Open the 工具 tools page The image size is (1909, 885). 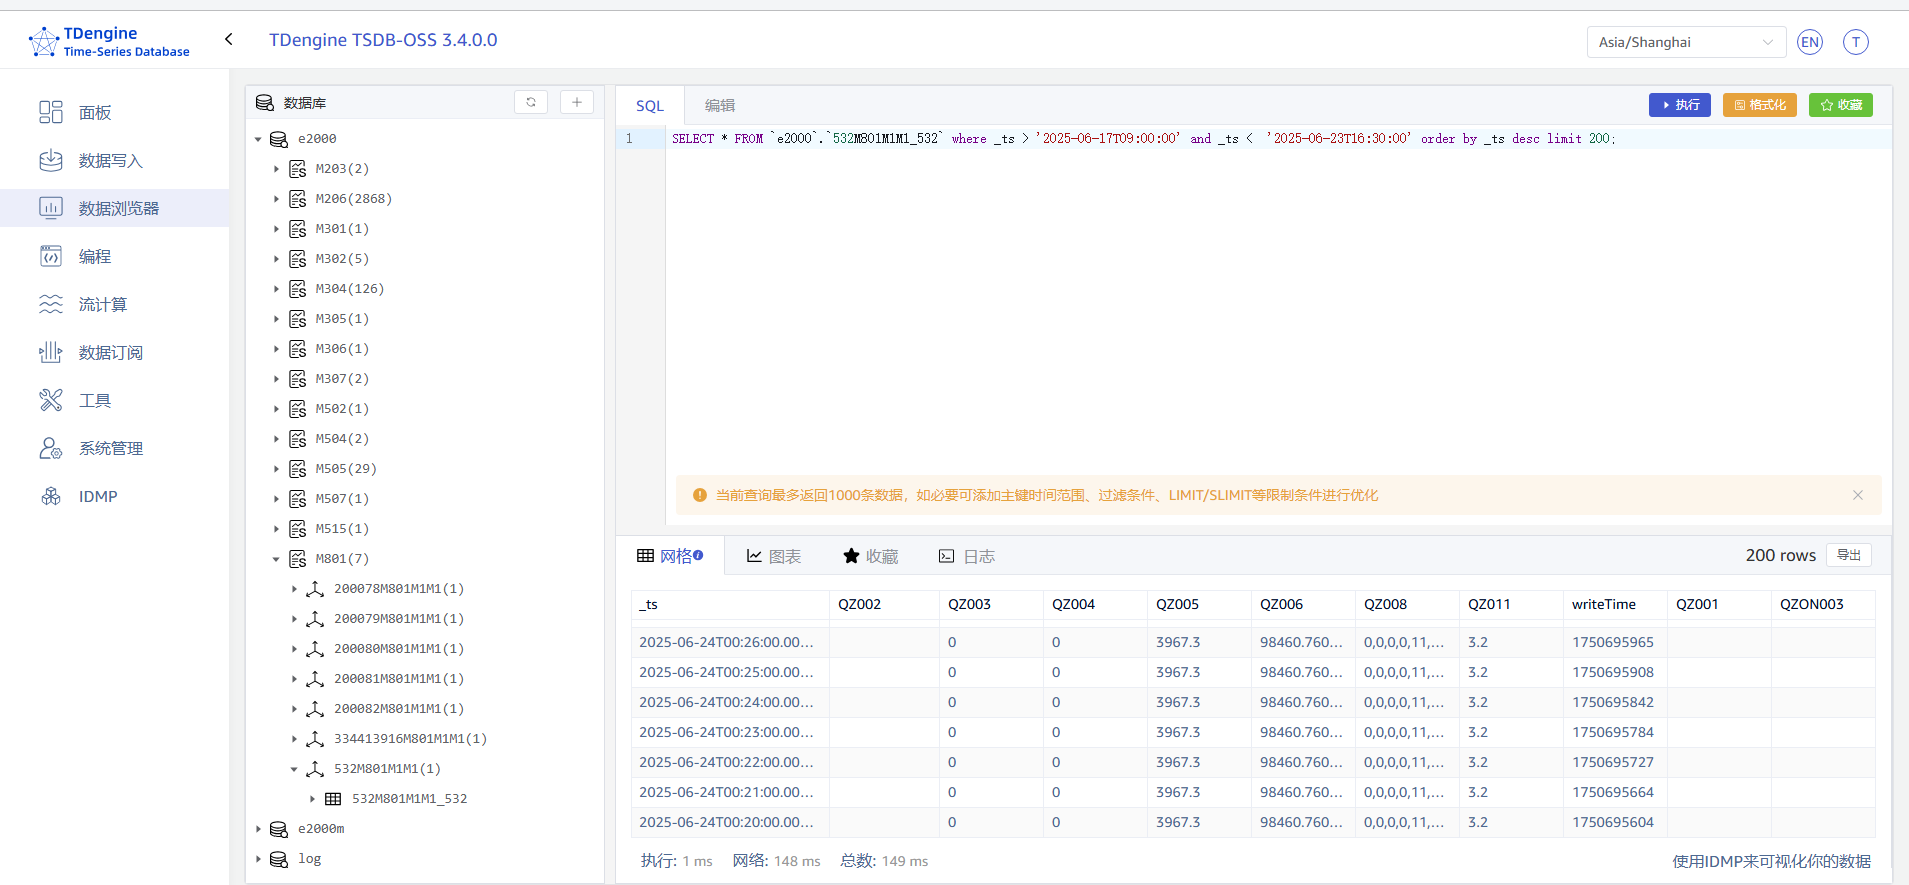coord(95,401)
